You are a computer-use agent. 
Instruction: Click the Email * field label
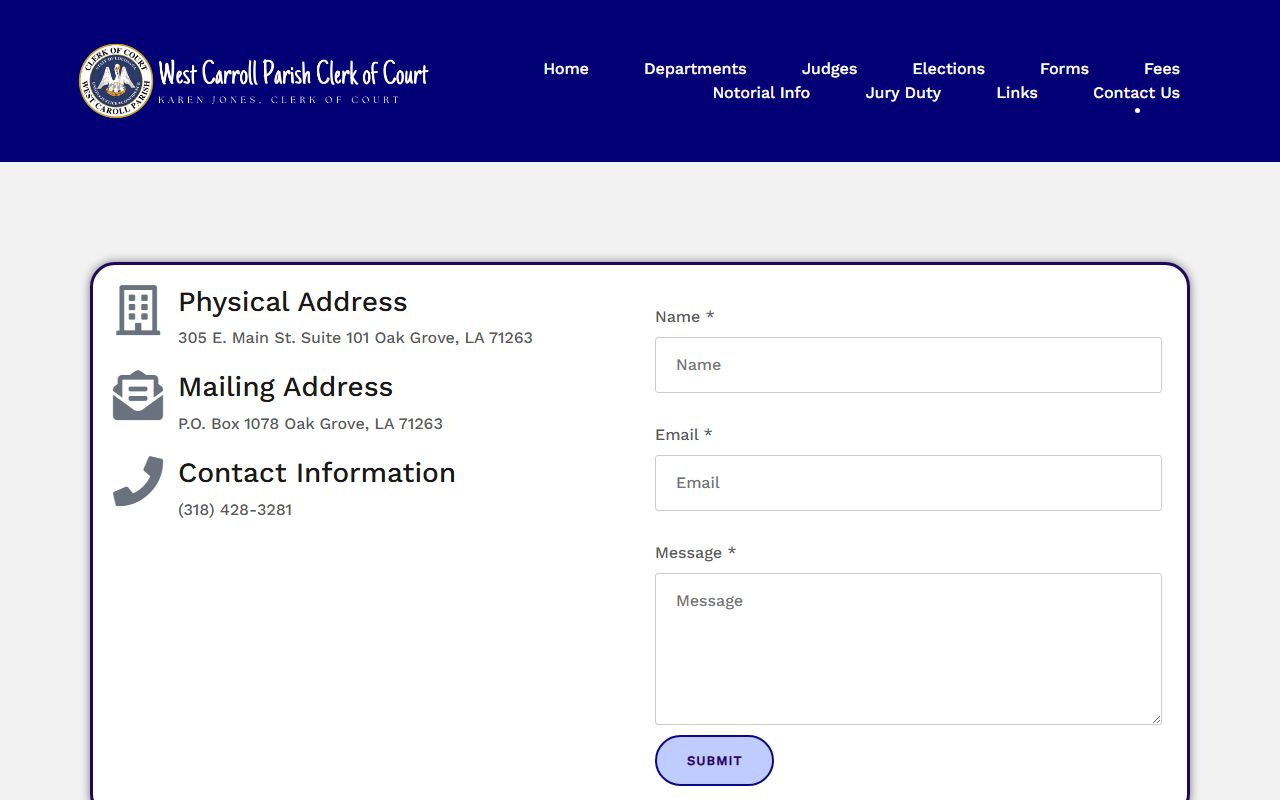click(684, 435)
